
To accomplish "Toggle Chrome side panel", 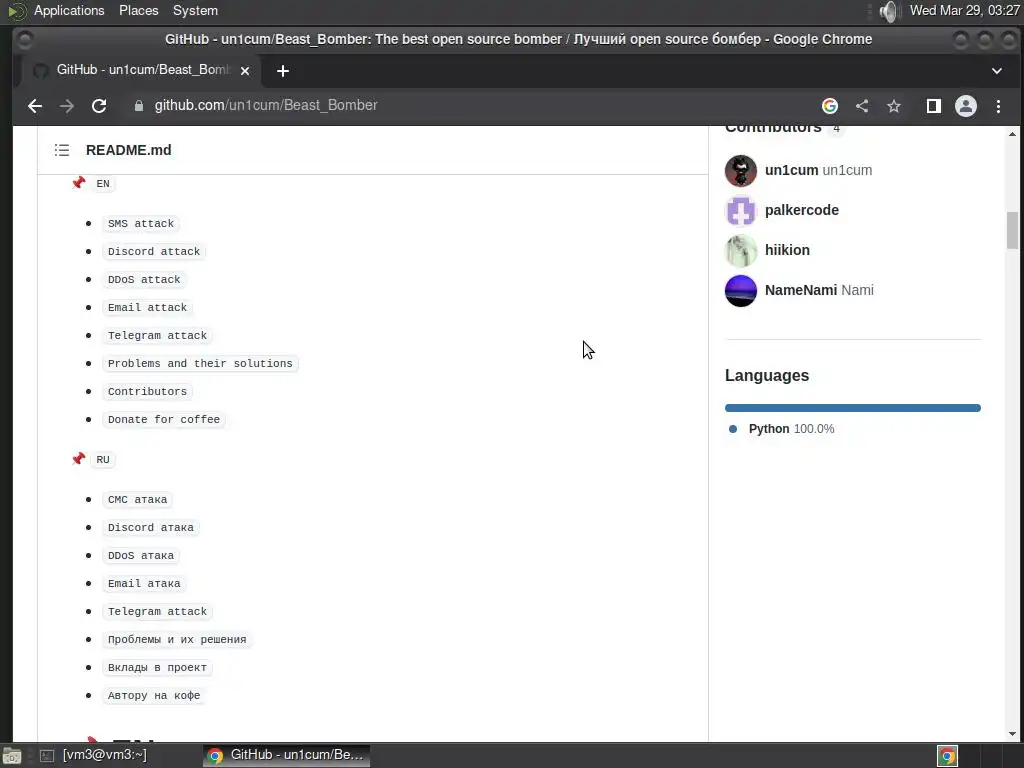I will click(934, 106).
